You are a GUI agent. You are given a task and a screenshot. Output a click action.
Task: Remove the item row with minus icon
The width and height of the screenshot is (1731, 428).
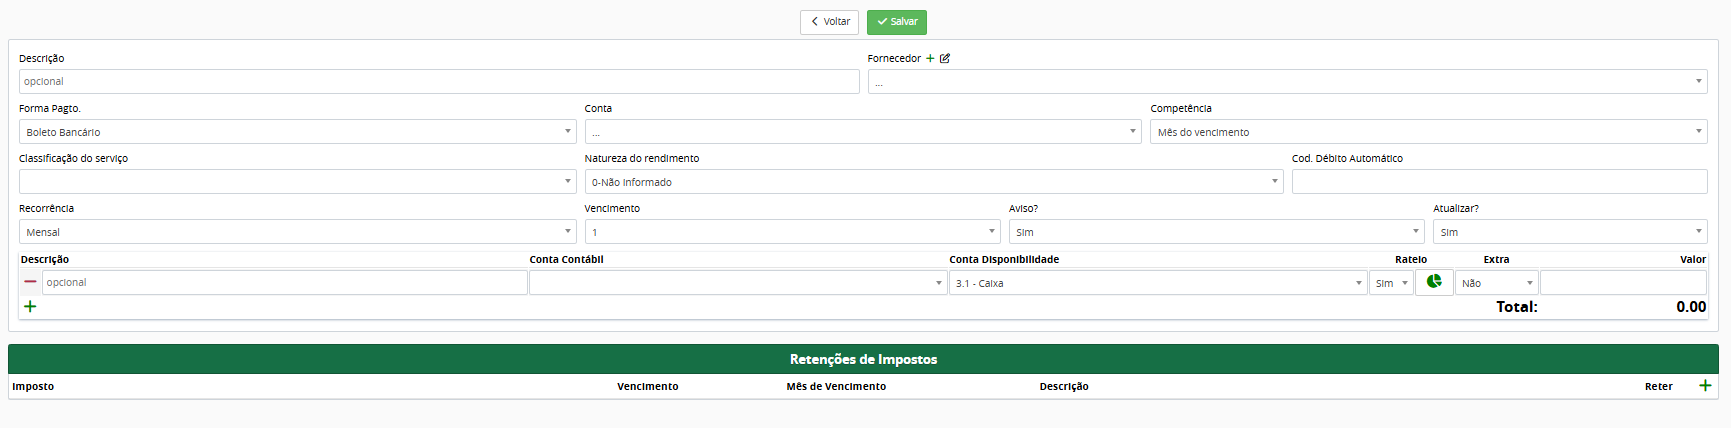[30, 282]
